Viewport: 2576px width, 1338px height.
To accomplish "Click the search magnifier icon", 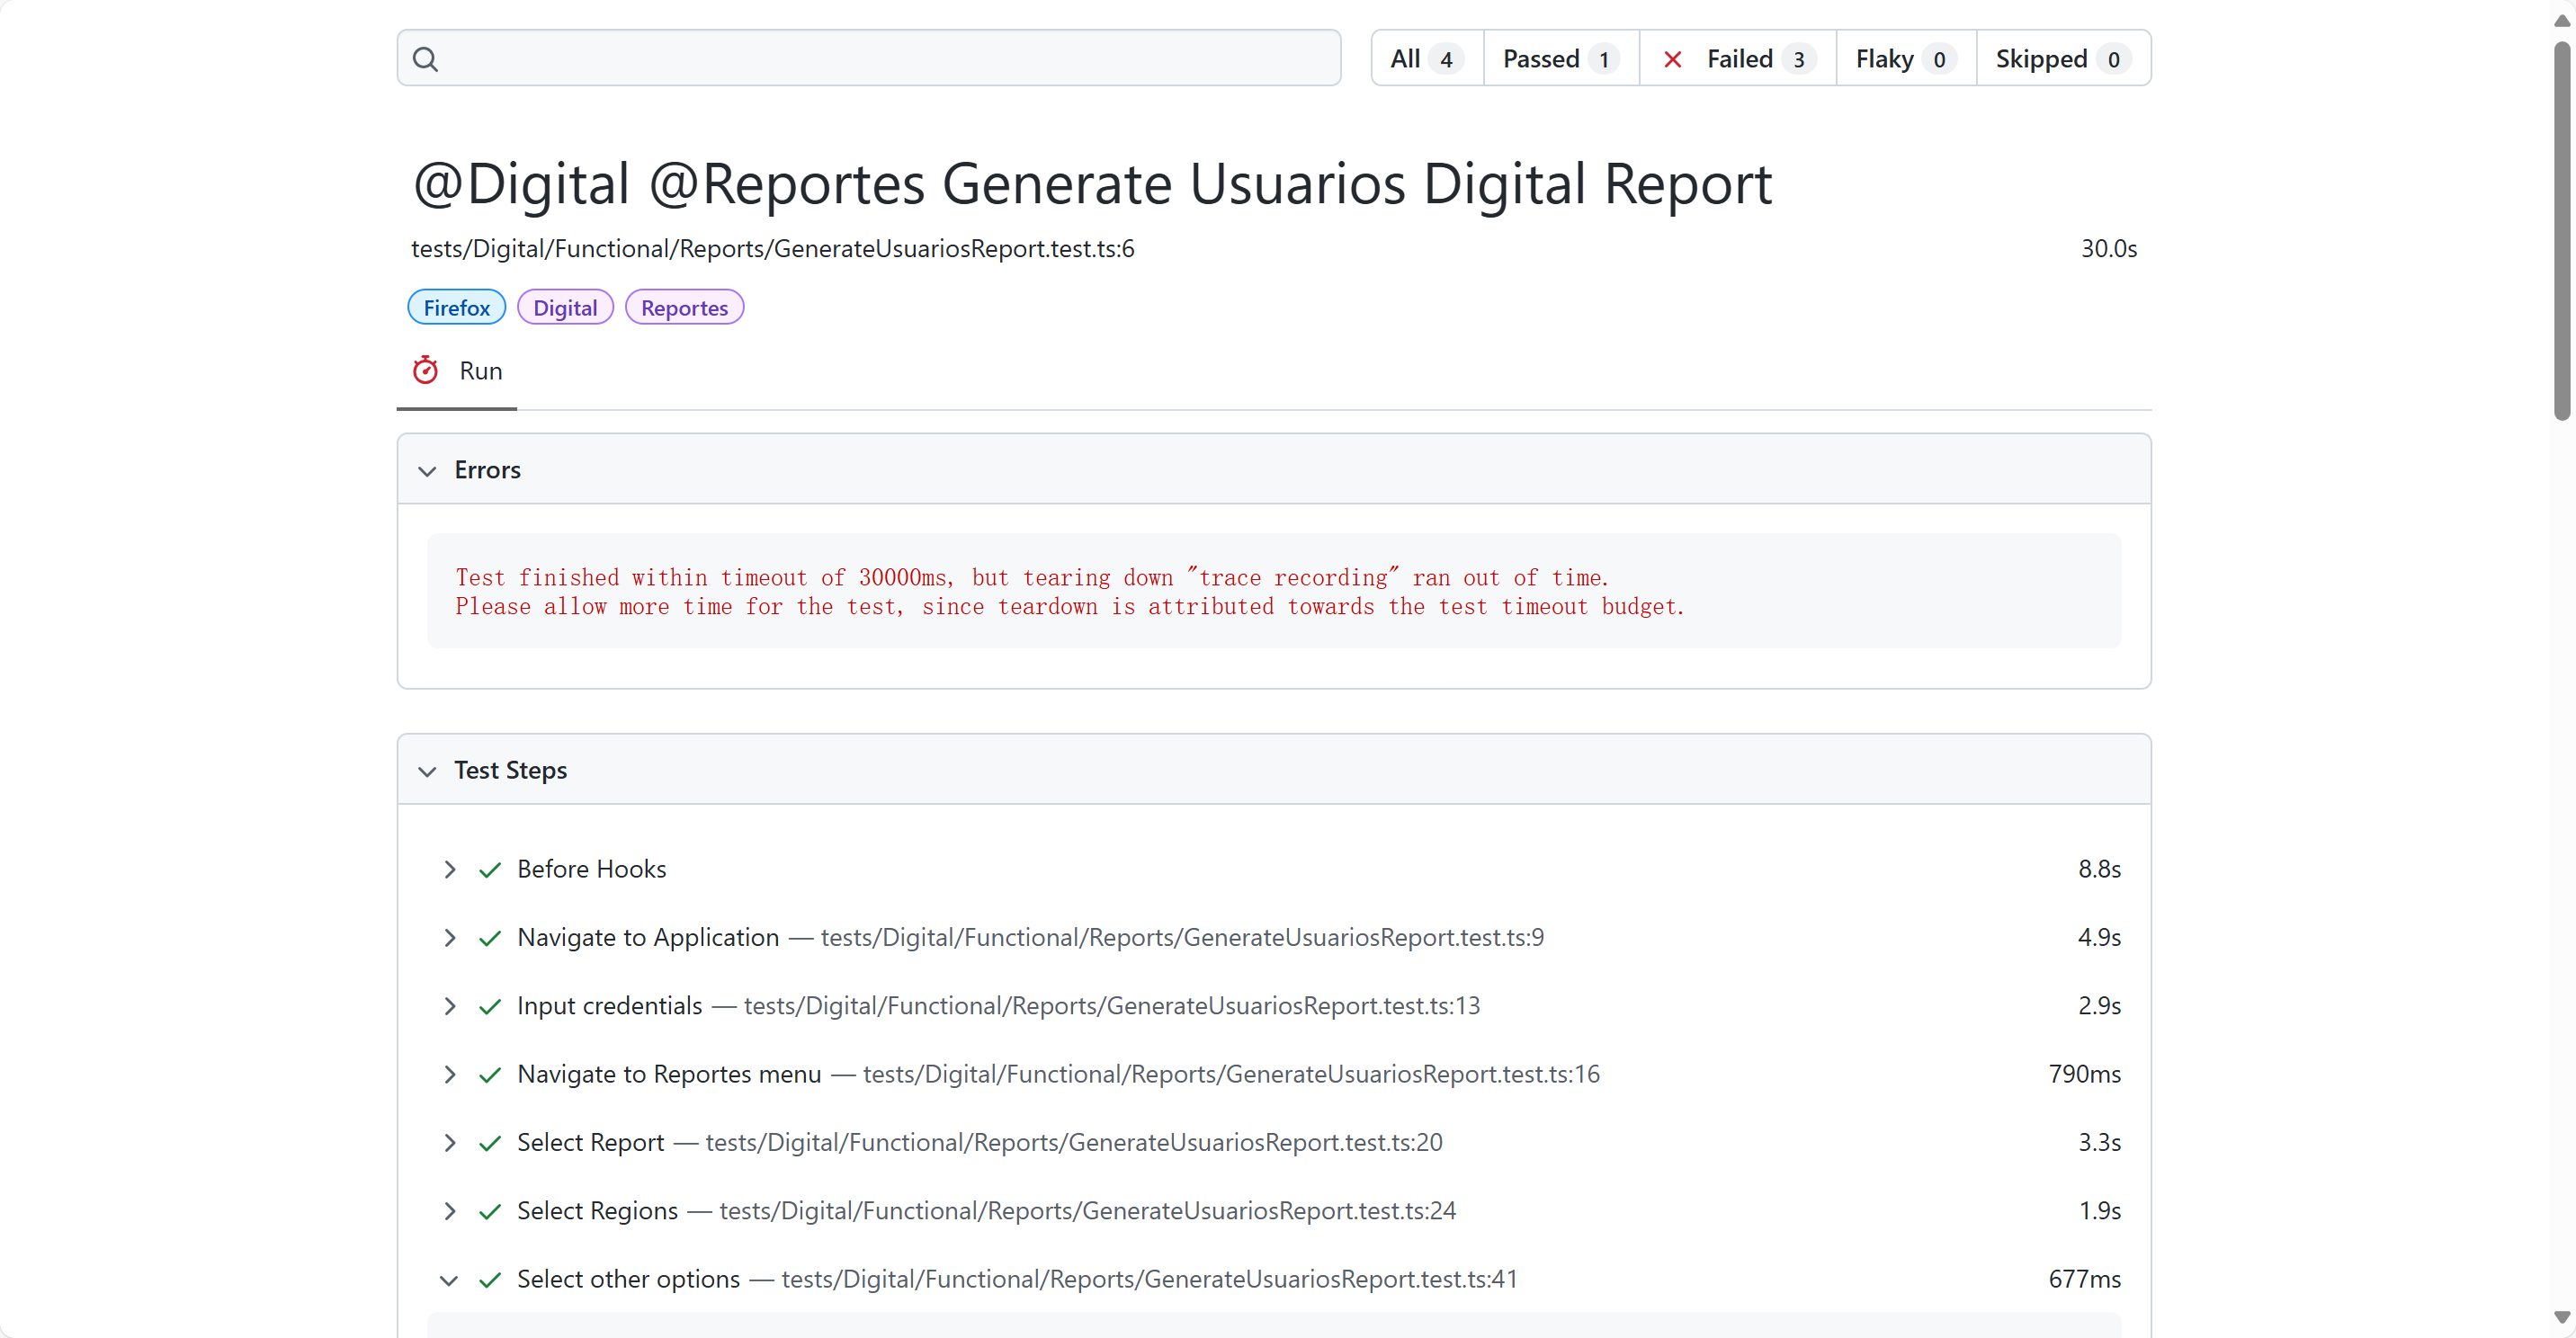I will point(425,59).
